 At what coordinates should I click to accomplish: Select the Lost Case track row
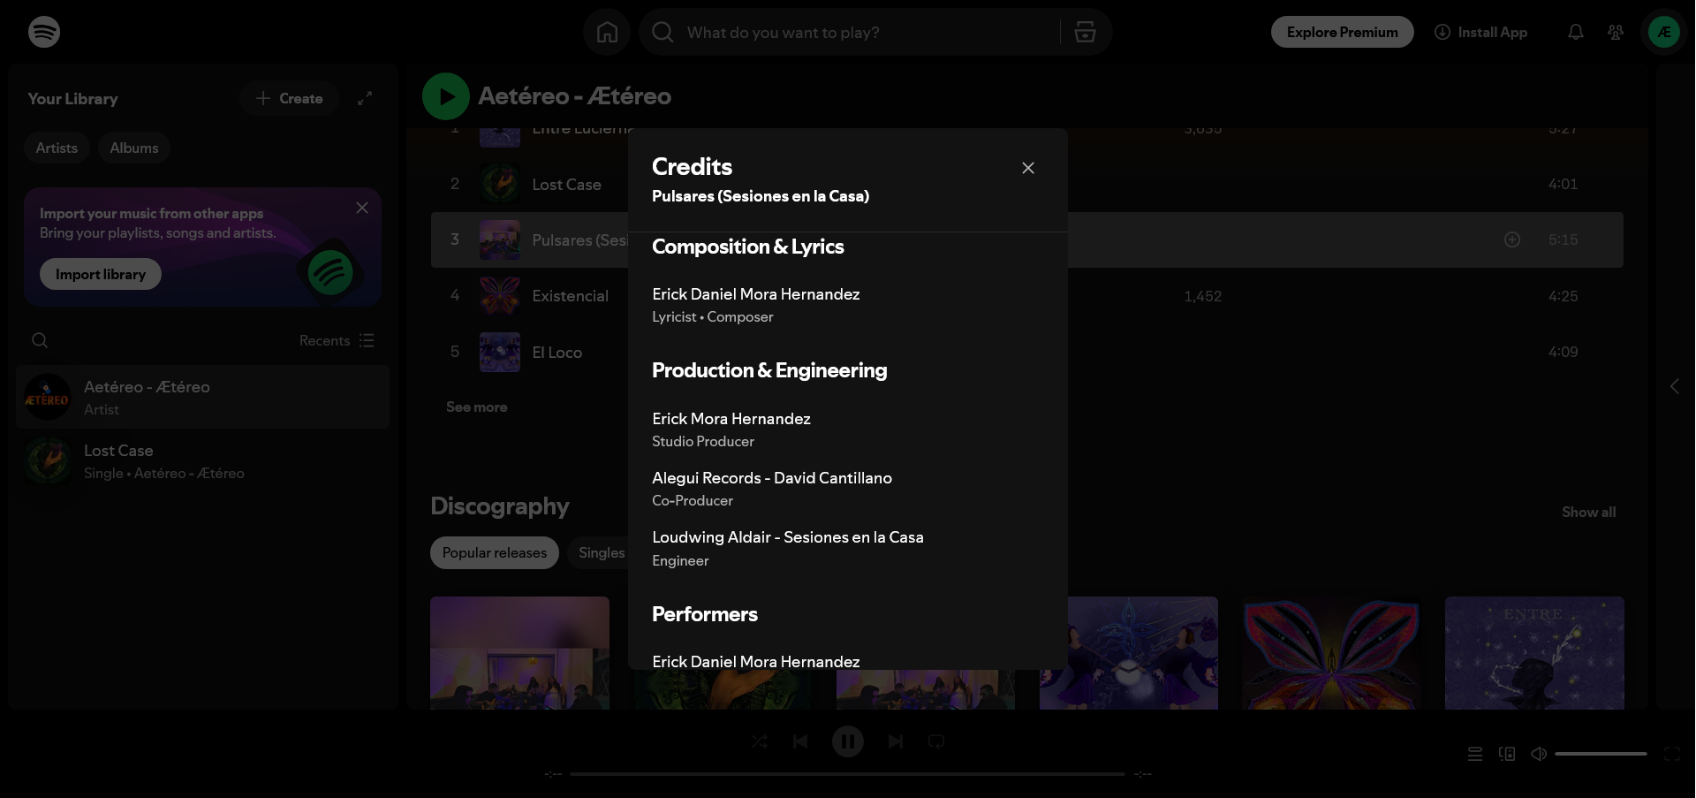pos(530,184)
